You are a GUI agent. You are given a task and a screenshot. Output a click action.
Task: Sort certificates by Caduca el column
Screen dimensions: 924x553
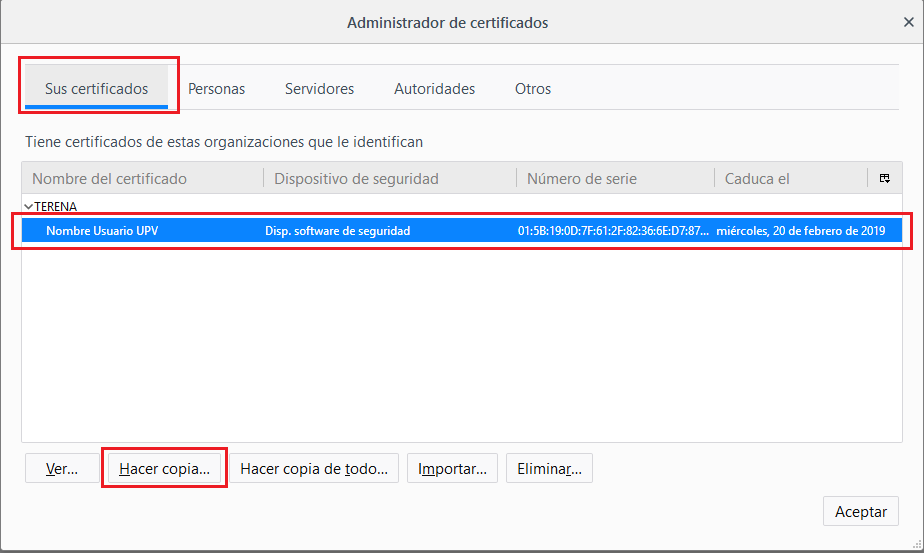(x=757, y=179)
